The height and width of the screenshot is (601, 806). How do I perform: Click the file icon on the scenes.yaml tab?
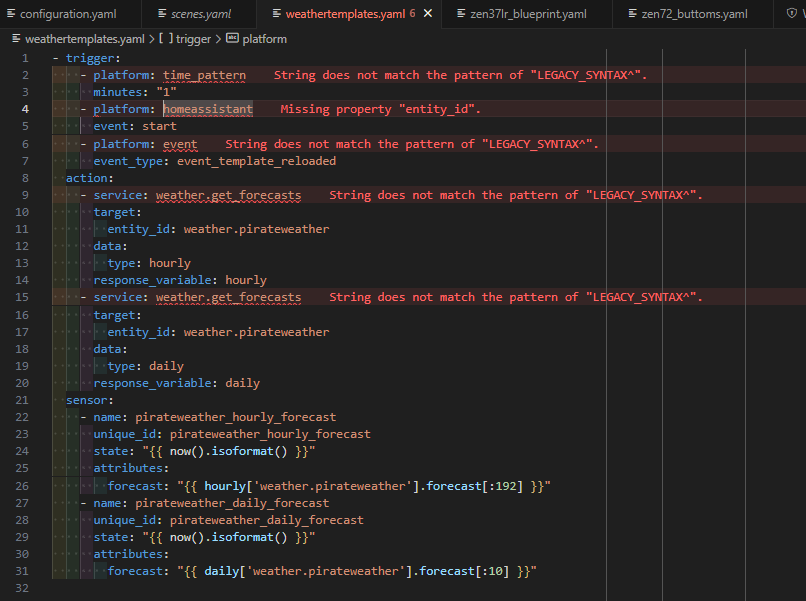162,14
